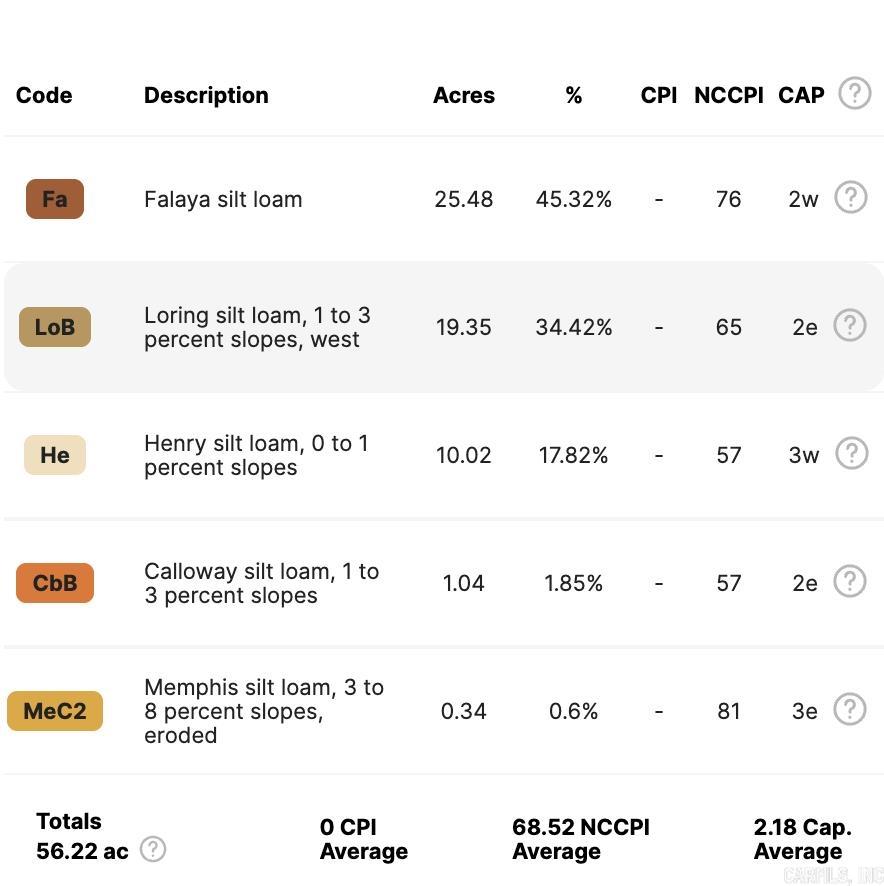The height and width of the screenshot is (886, 884).
Task: Click the NCCPI column header
Action: (x=728, y=95)
